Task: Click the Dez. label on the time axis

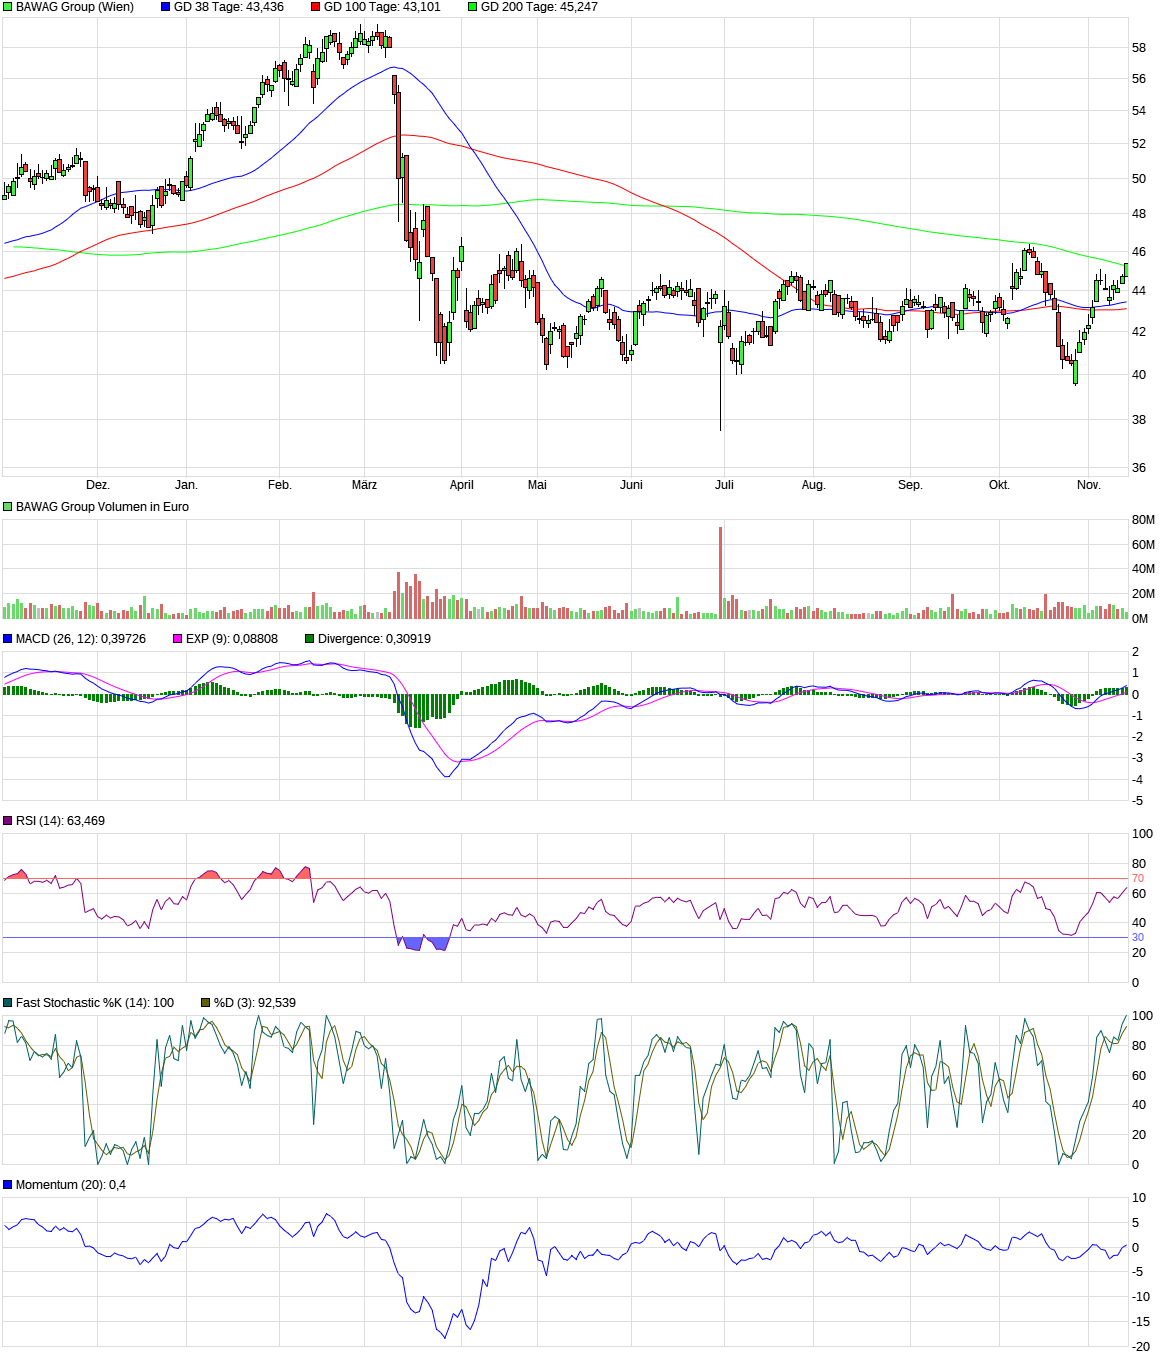Action: tap(97, 485)
